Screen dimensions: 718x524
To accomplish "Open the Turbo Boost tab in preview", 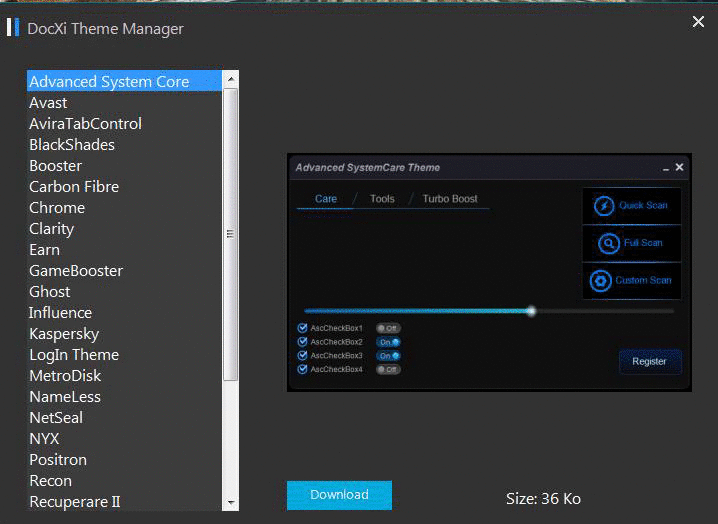I will 450,199.
